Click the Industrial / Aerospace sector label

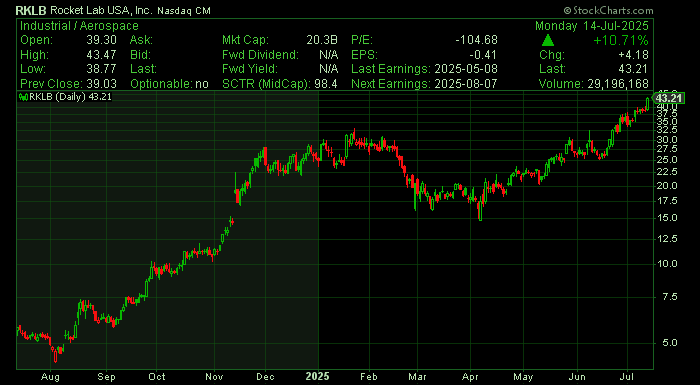coord(79,26)
